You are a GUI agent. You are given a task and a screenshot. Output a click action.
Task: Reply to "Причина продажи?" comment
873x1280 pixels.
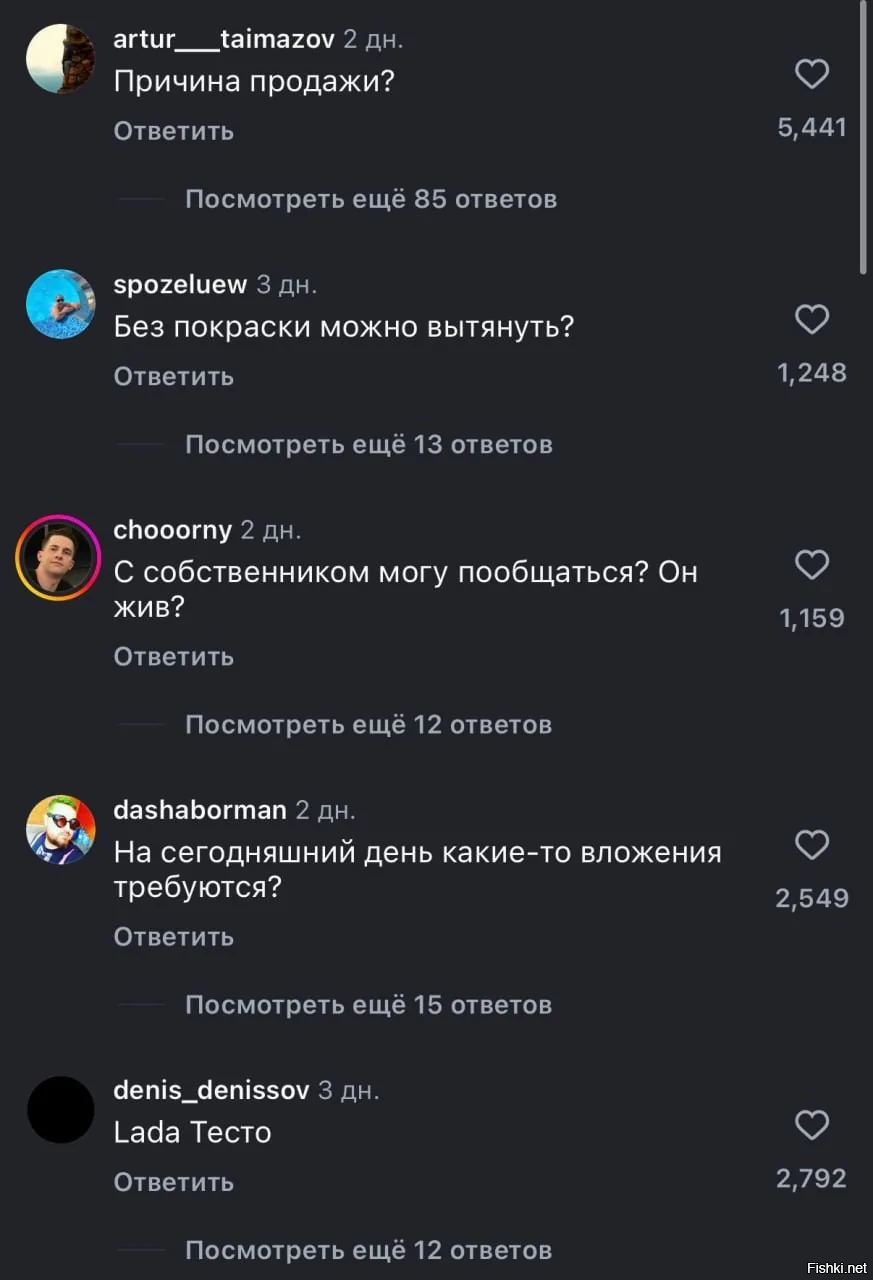pos(174,131)
